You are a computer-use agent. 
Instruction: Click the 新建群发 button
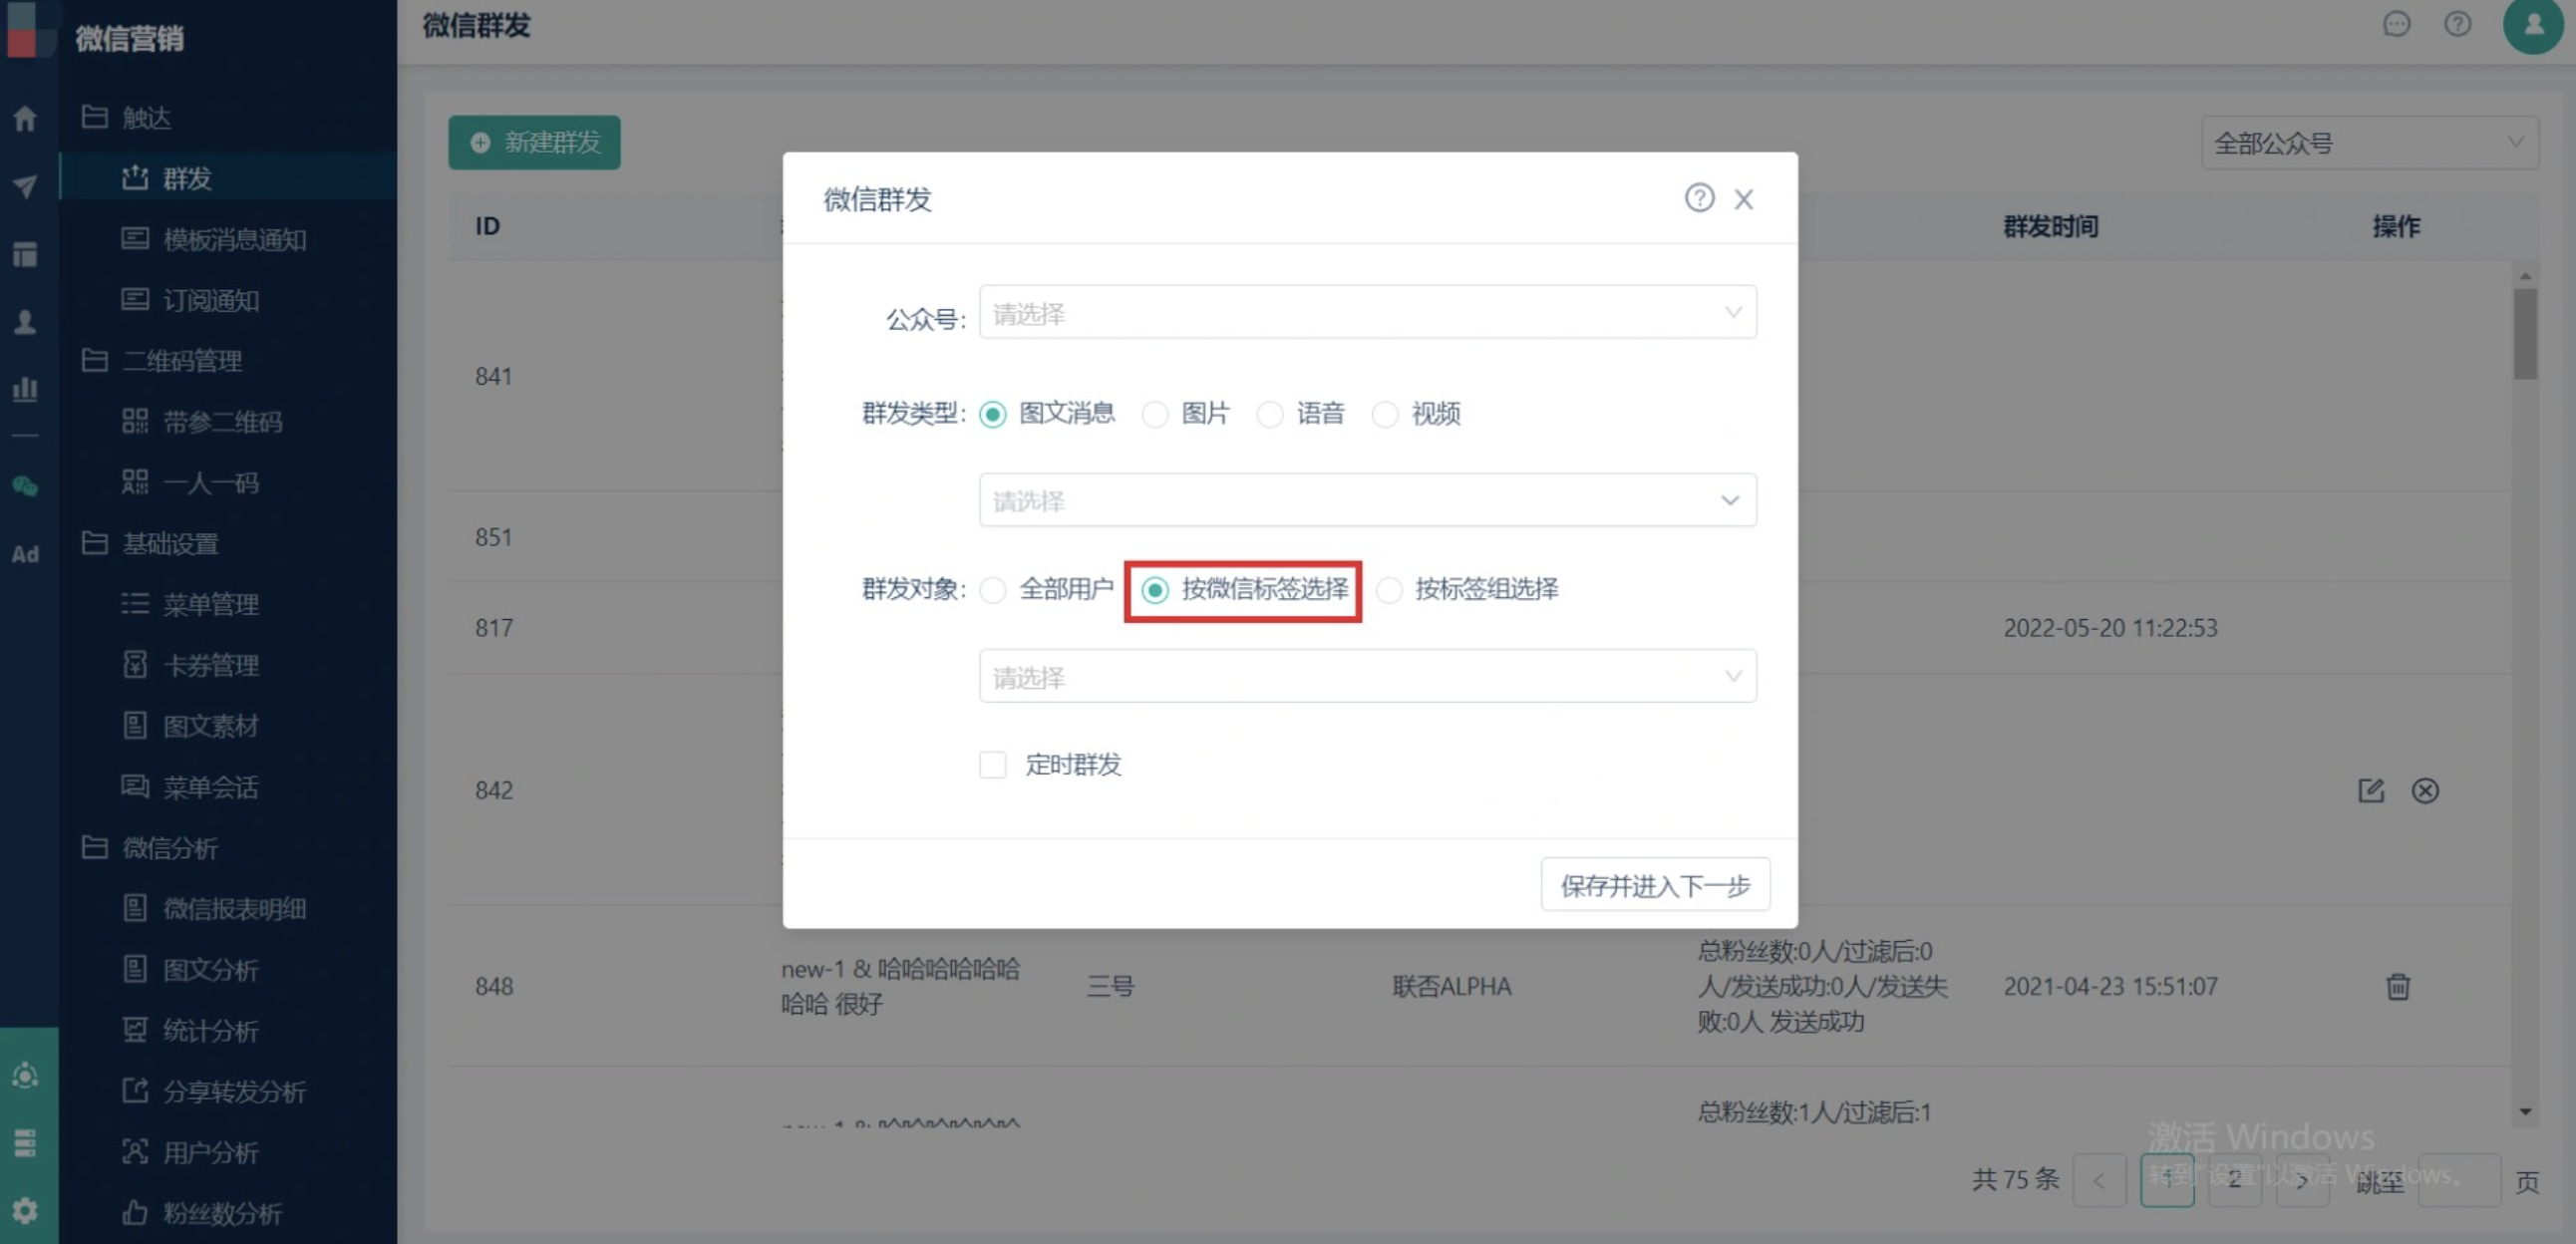(x=534, y=142)
